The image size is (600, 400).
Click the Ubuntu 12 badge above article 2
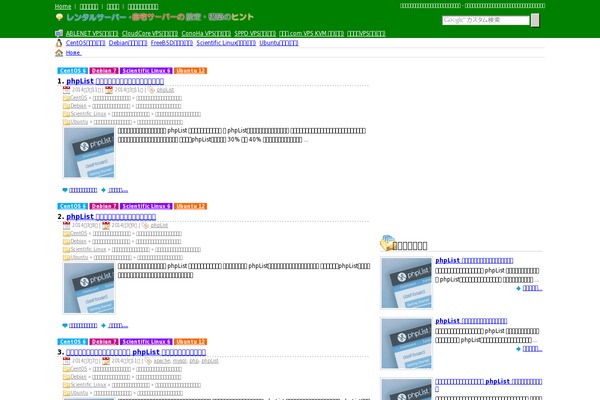191,206
